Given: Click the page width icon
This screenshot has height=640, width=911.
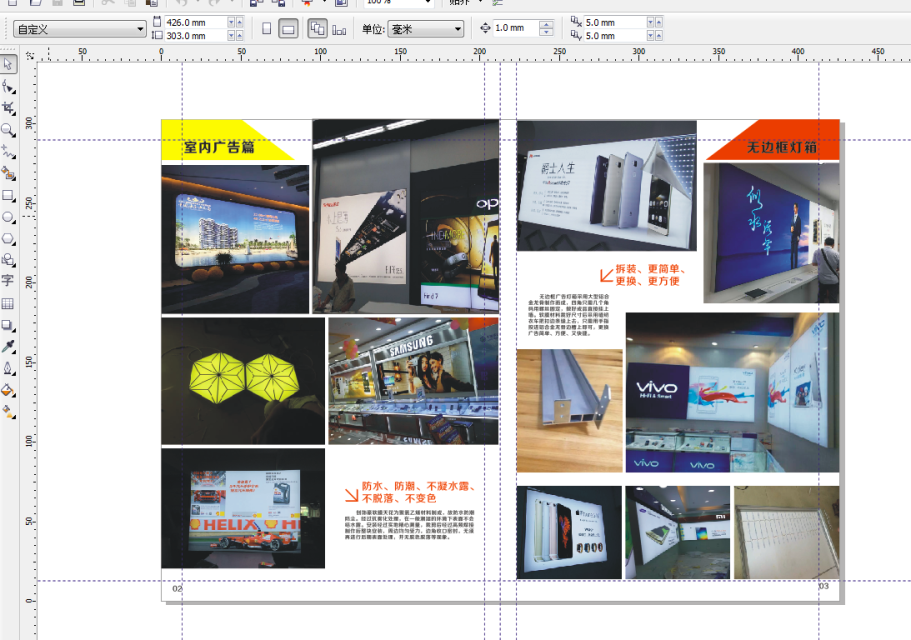Looking at the screenshot, I should click(x=157, y=22).
